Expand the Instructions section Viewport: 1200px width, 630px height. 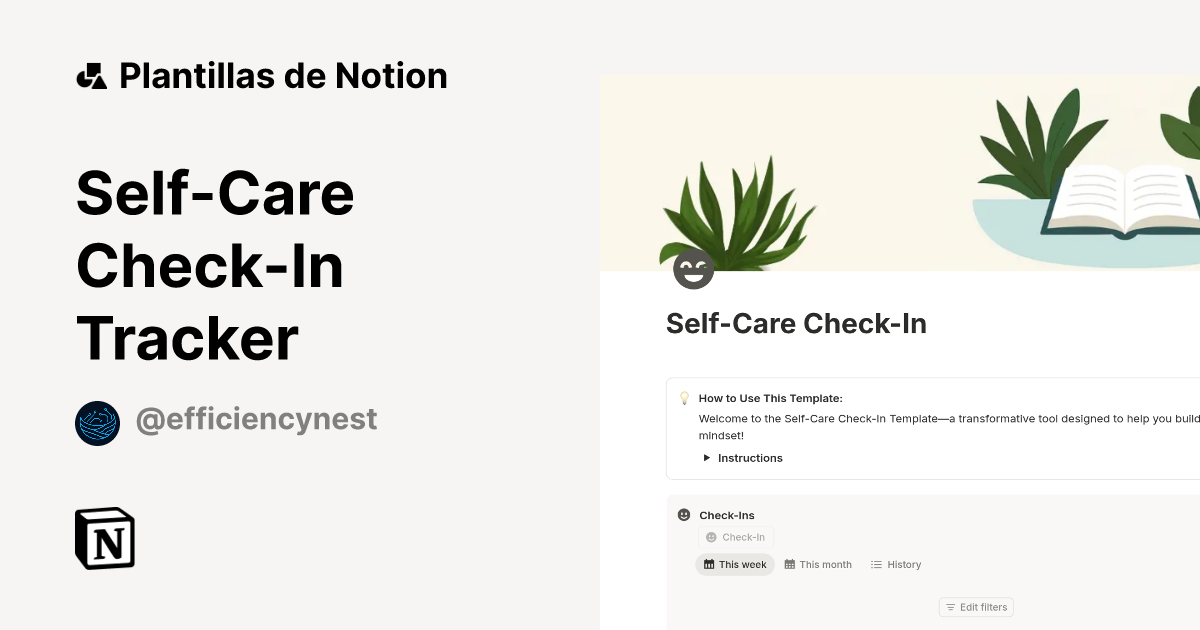[x=743, y=457]
